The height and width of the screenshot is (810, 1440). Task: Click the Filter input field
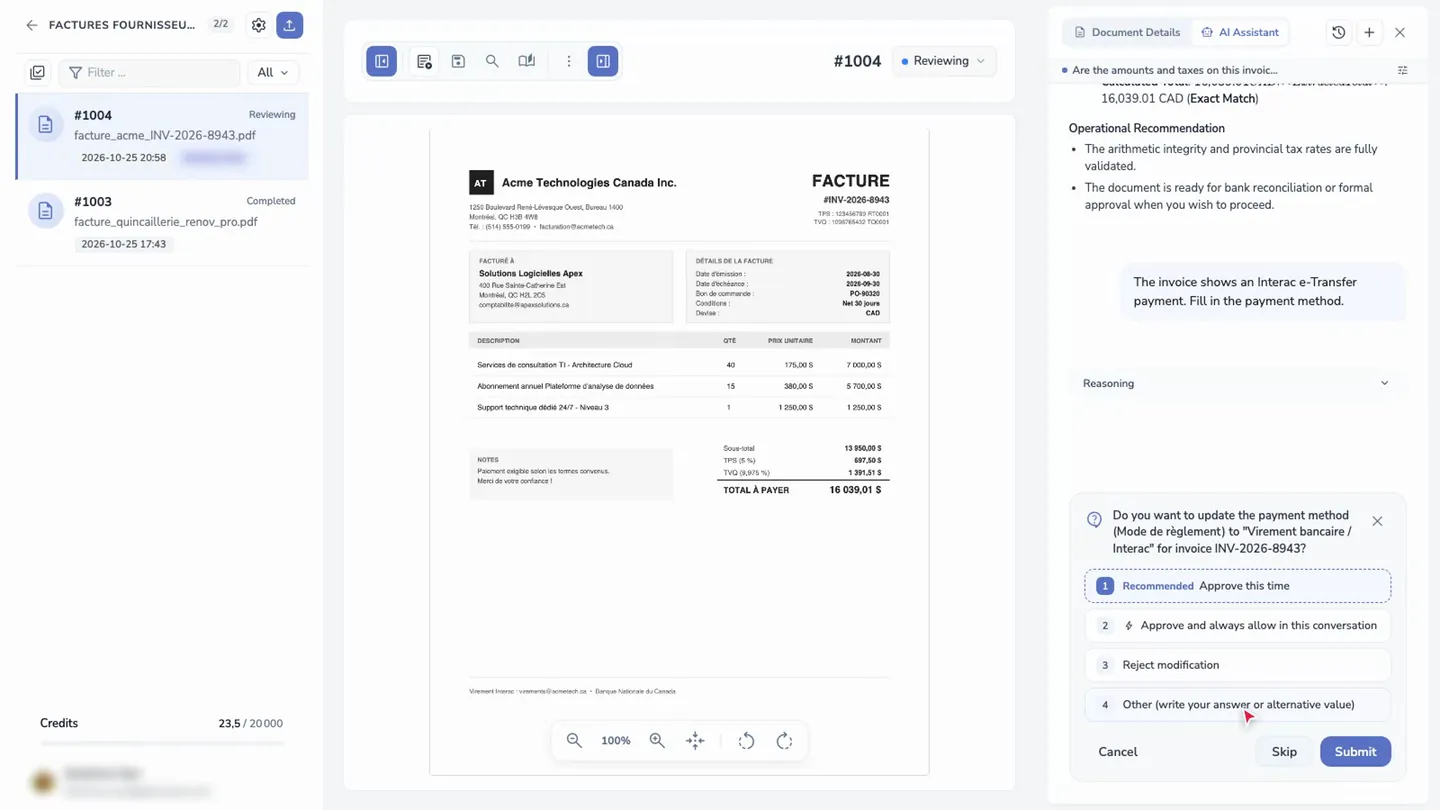click(x=150, y=72)
